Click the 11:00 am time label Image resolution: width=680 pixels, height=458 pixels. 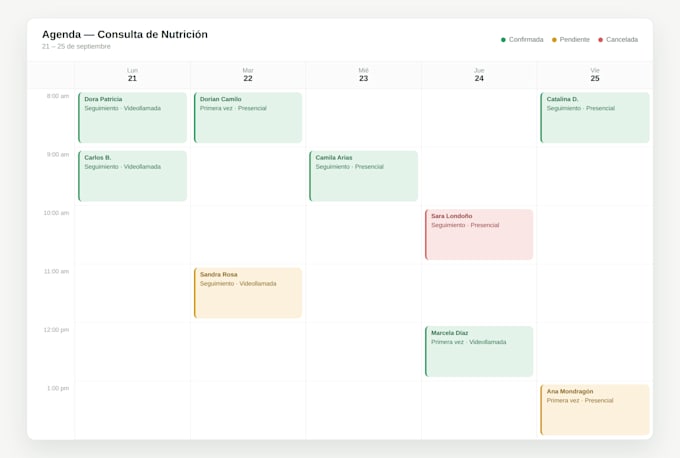(x=56, y=272)
